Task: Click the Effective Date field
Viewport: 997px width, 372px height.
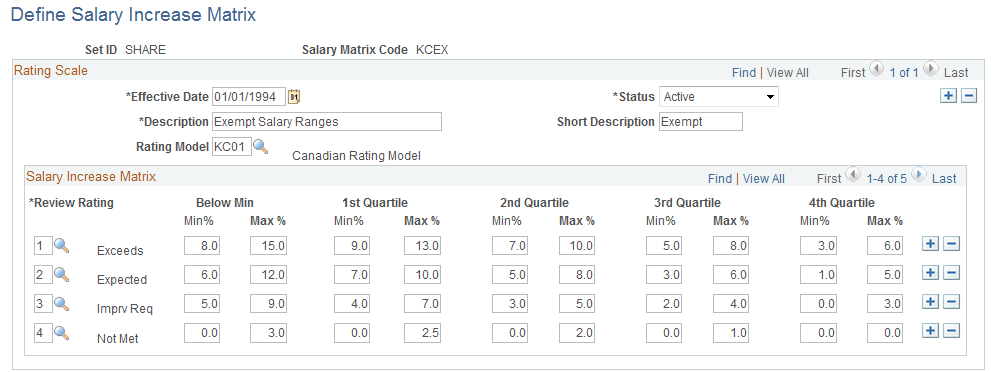Action: point(249,97)
